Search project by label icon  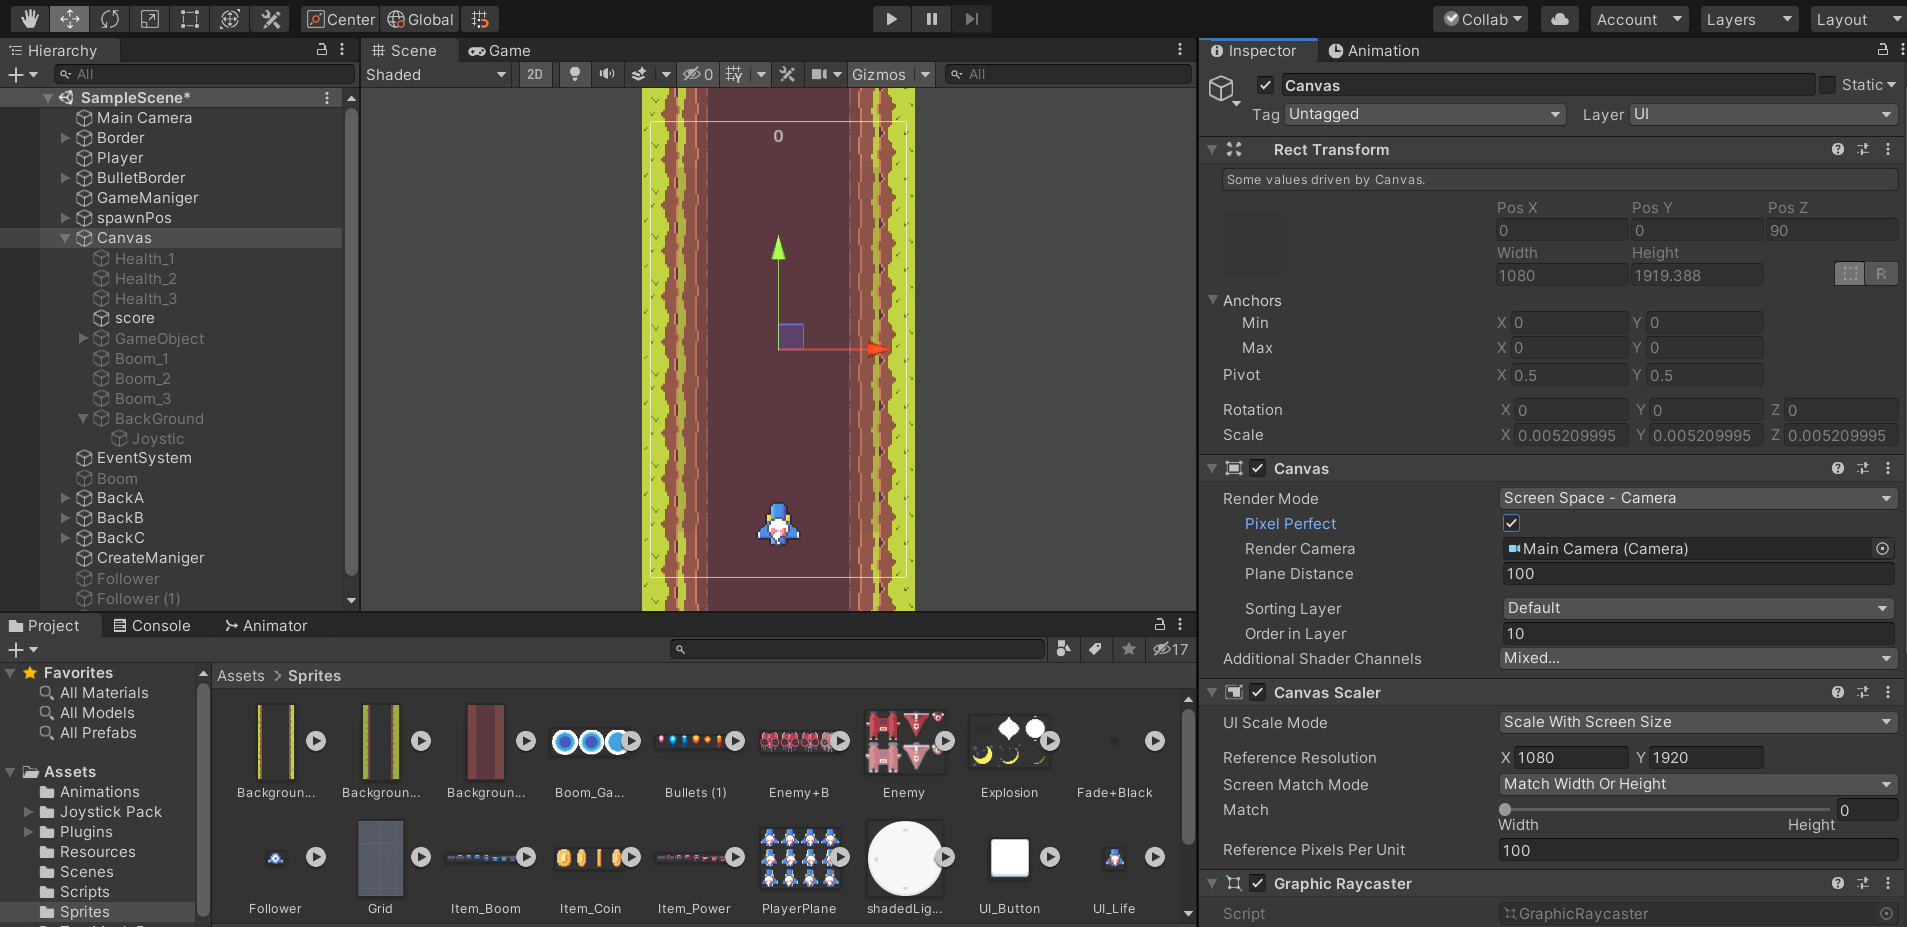(x=1095, y=649)
